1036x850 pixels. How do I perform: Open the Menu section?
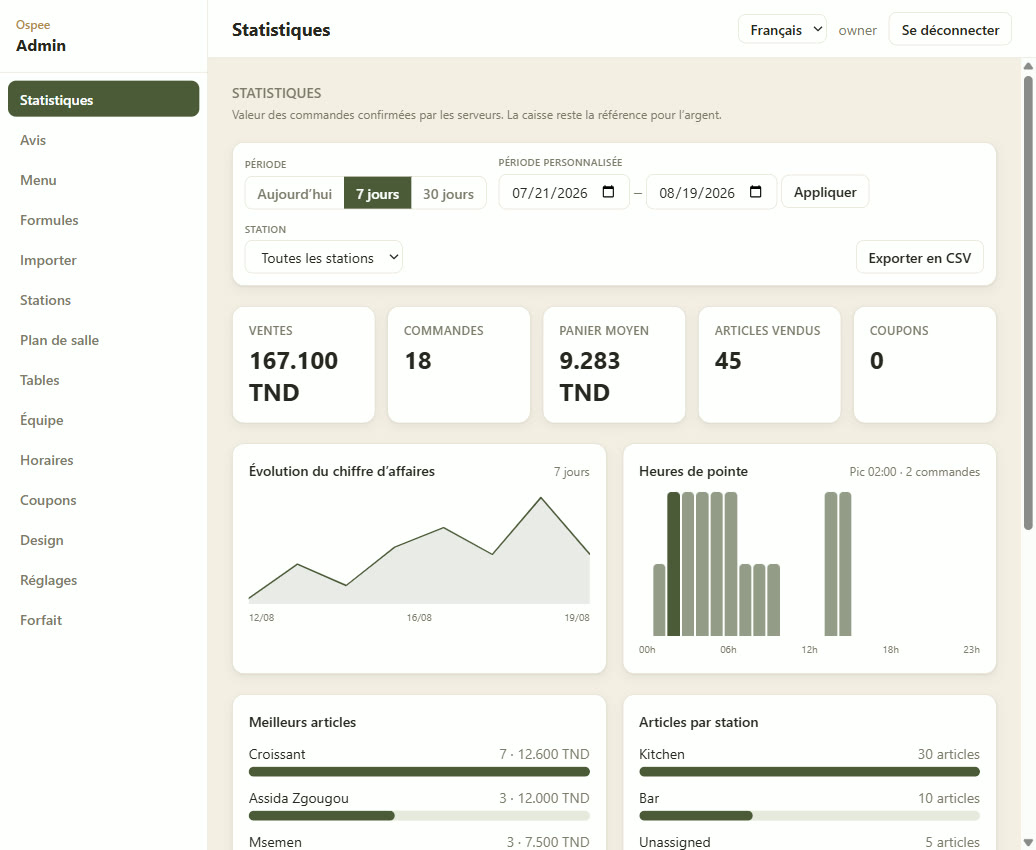point(104,180)
